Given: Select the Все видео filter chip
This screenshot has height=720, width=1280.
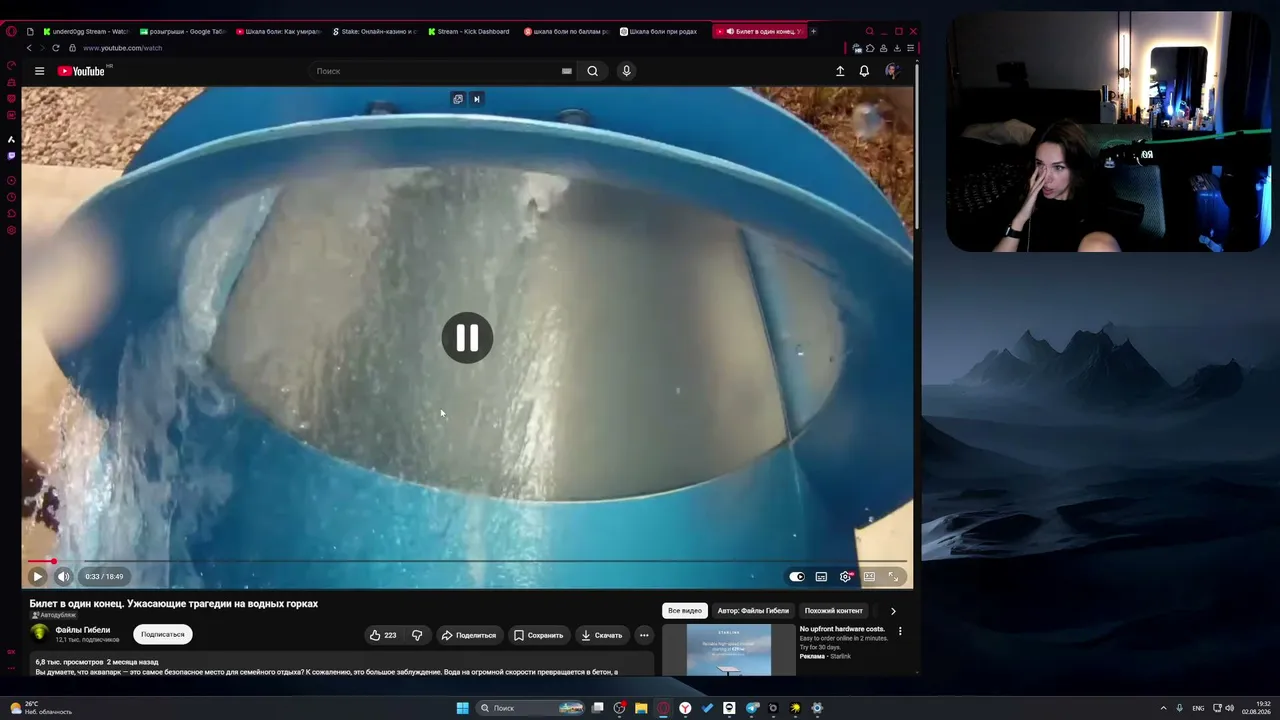Looking at the screenshot, I should 685,611.
